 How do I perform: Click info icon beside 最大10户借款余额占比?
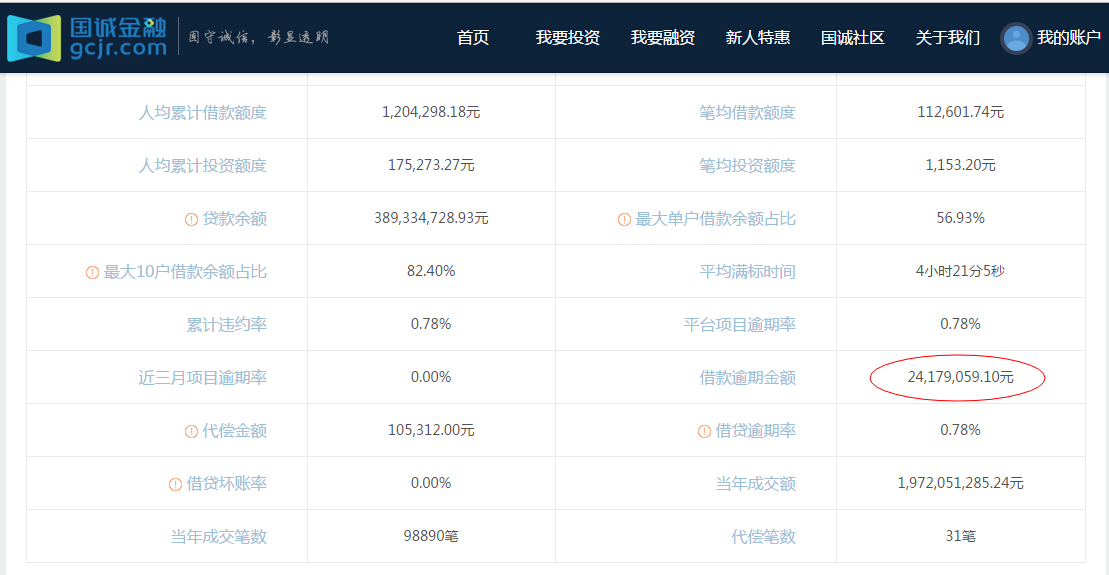(92, 272)
